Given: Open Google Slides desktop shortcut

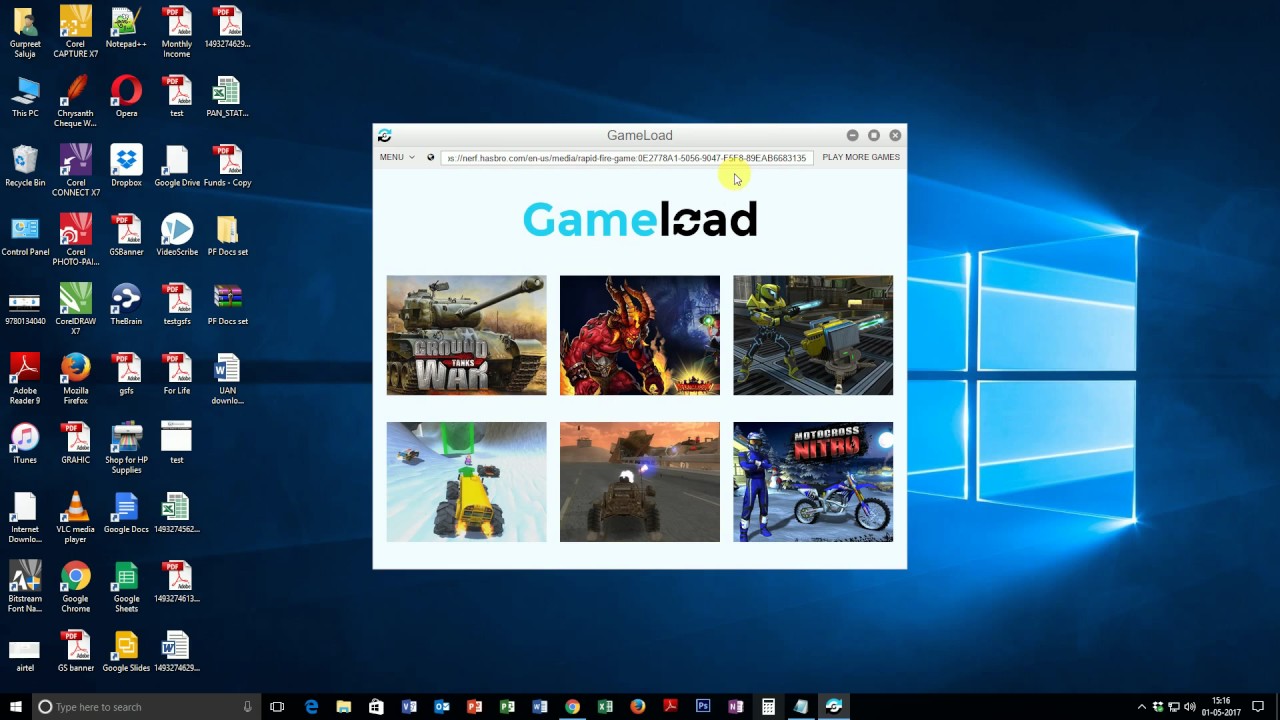Looking at the screenshot, I should [x=126, y=651].
